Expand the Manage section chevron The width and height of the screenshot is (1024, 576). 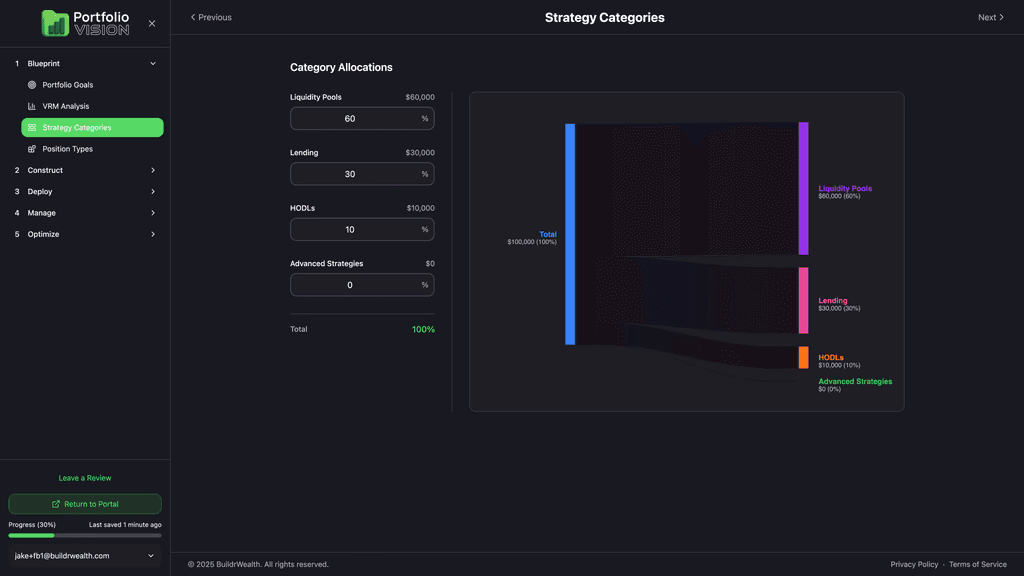coord(153,213)
